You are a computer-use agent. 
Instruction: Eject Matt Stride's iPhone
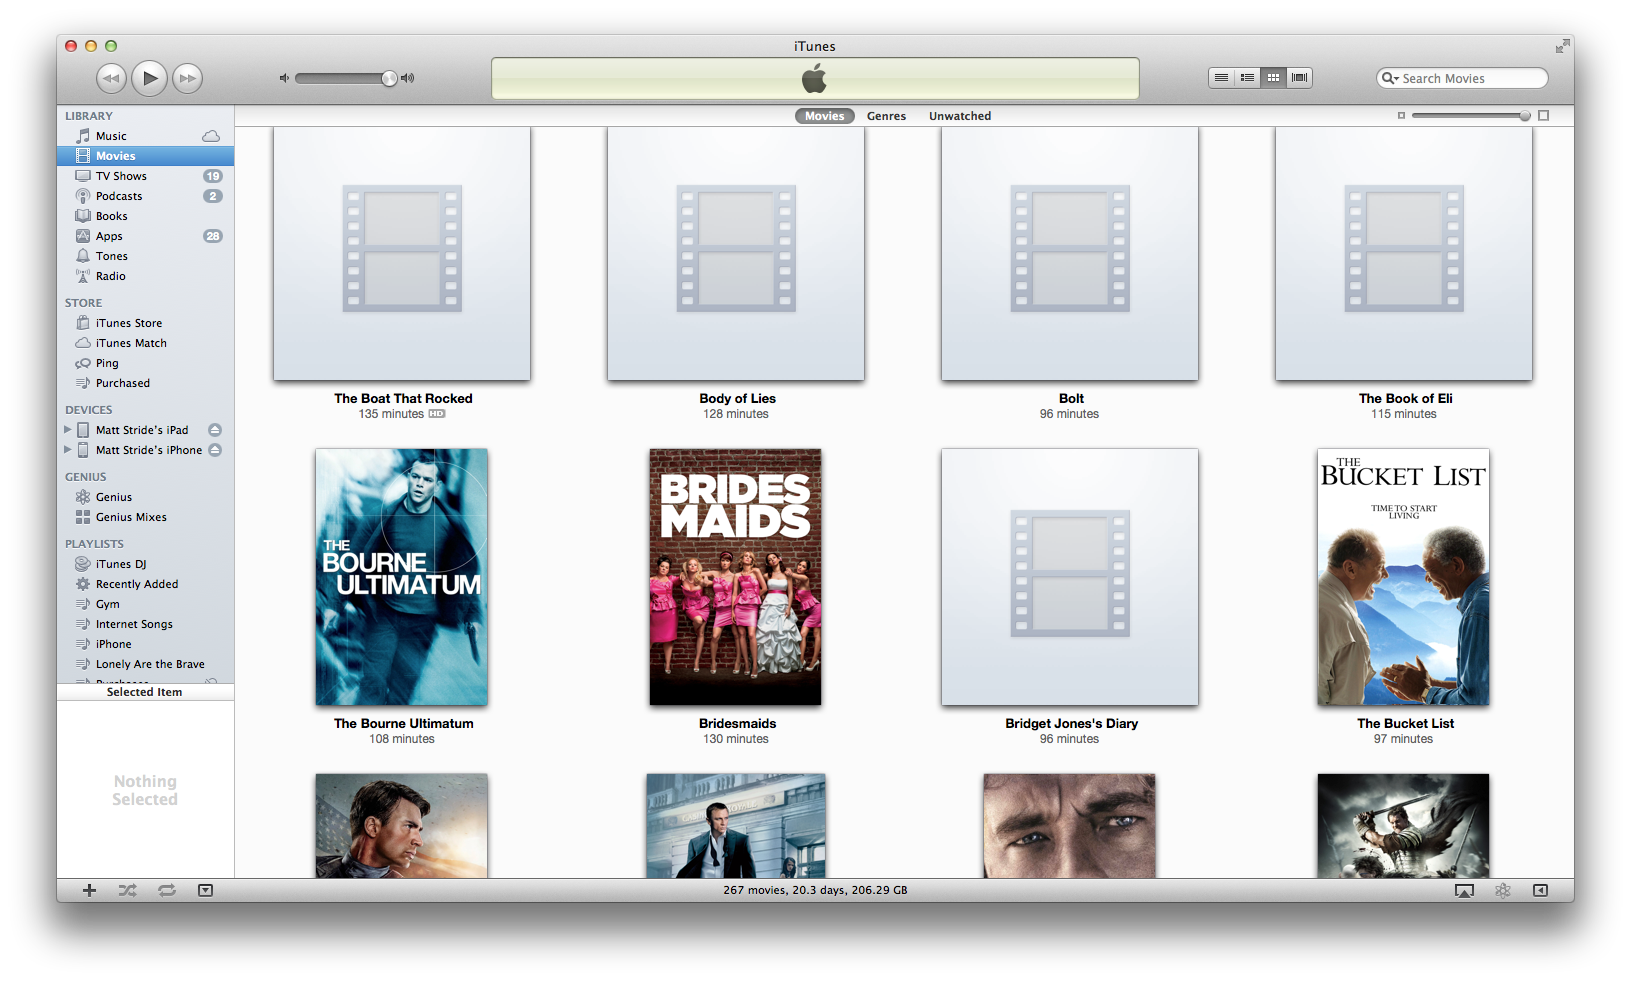[215, 450]
